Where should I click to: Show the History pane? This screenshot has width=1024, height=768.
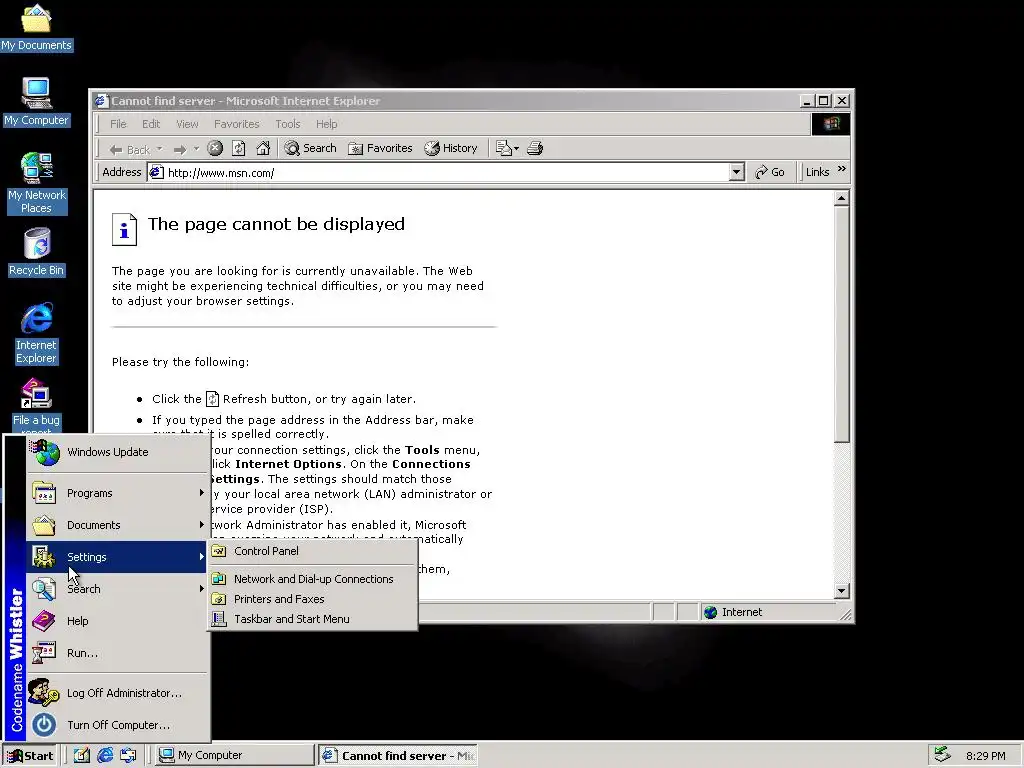click(451, 148)
